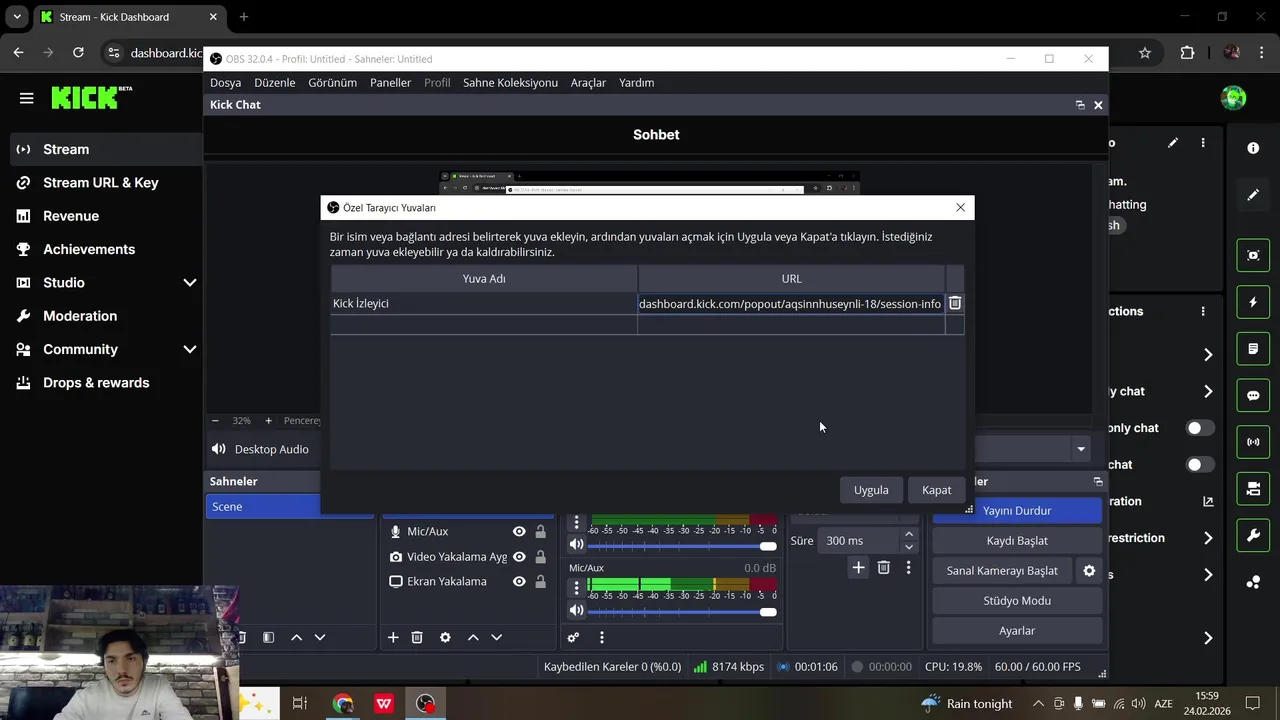Expand the Community section in Kick sidebar
The width and height of the screenshot is (1280, 720).
189,349
